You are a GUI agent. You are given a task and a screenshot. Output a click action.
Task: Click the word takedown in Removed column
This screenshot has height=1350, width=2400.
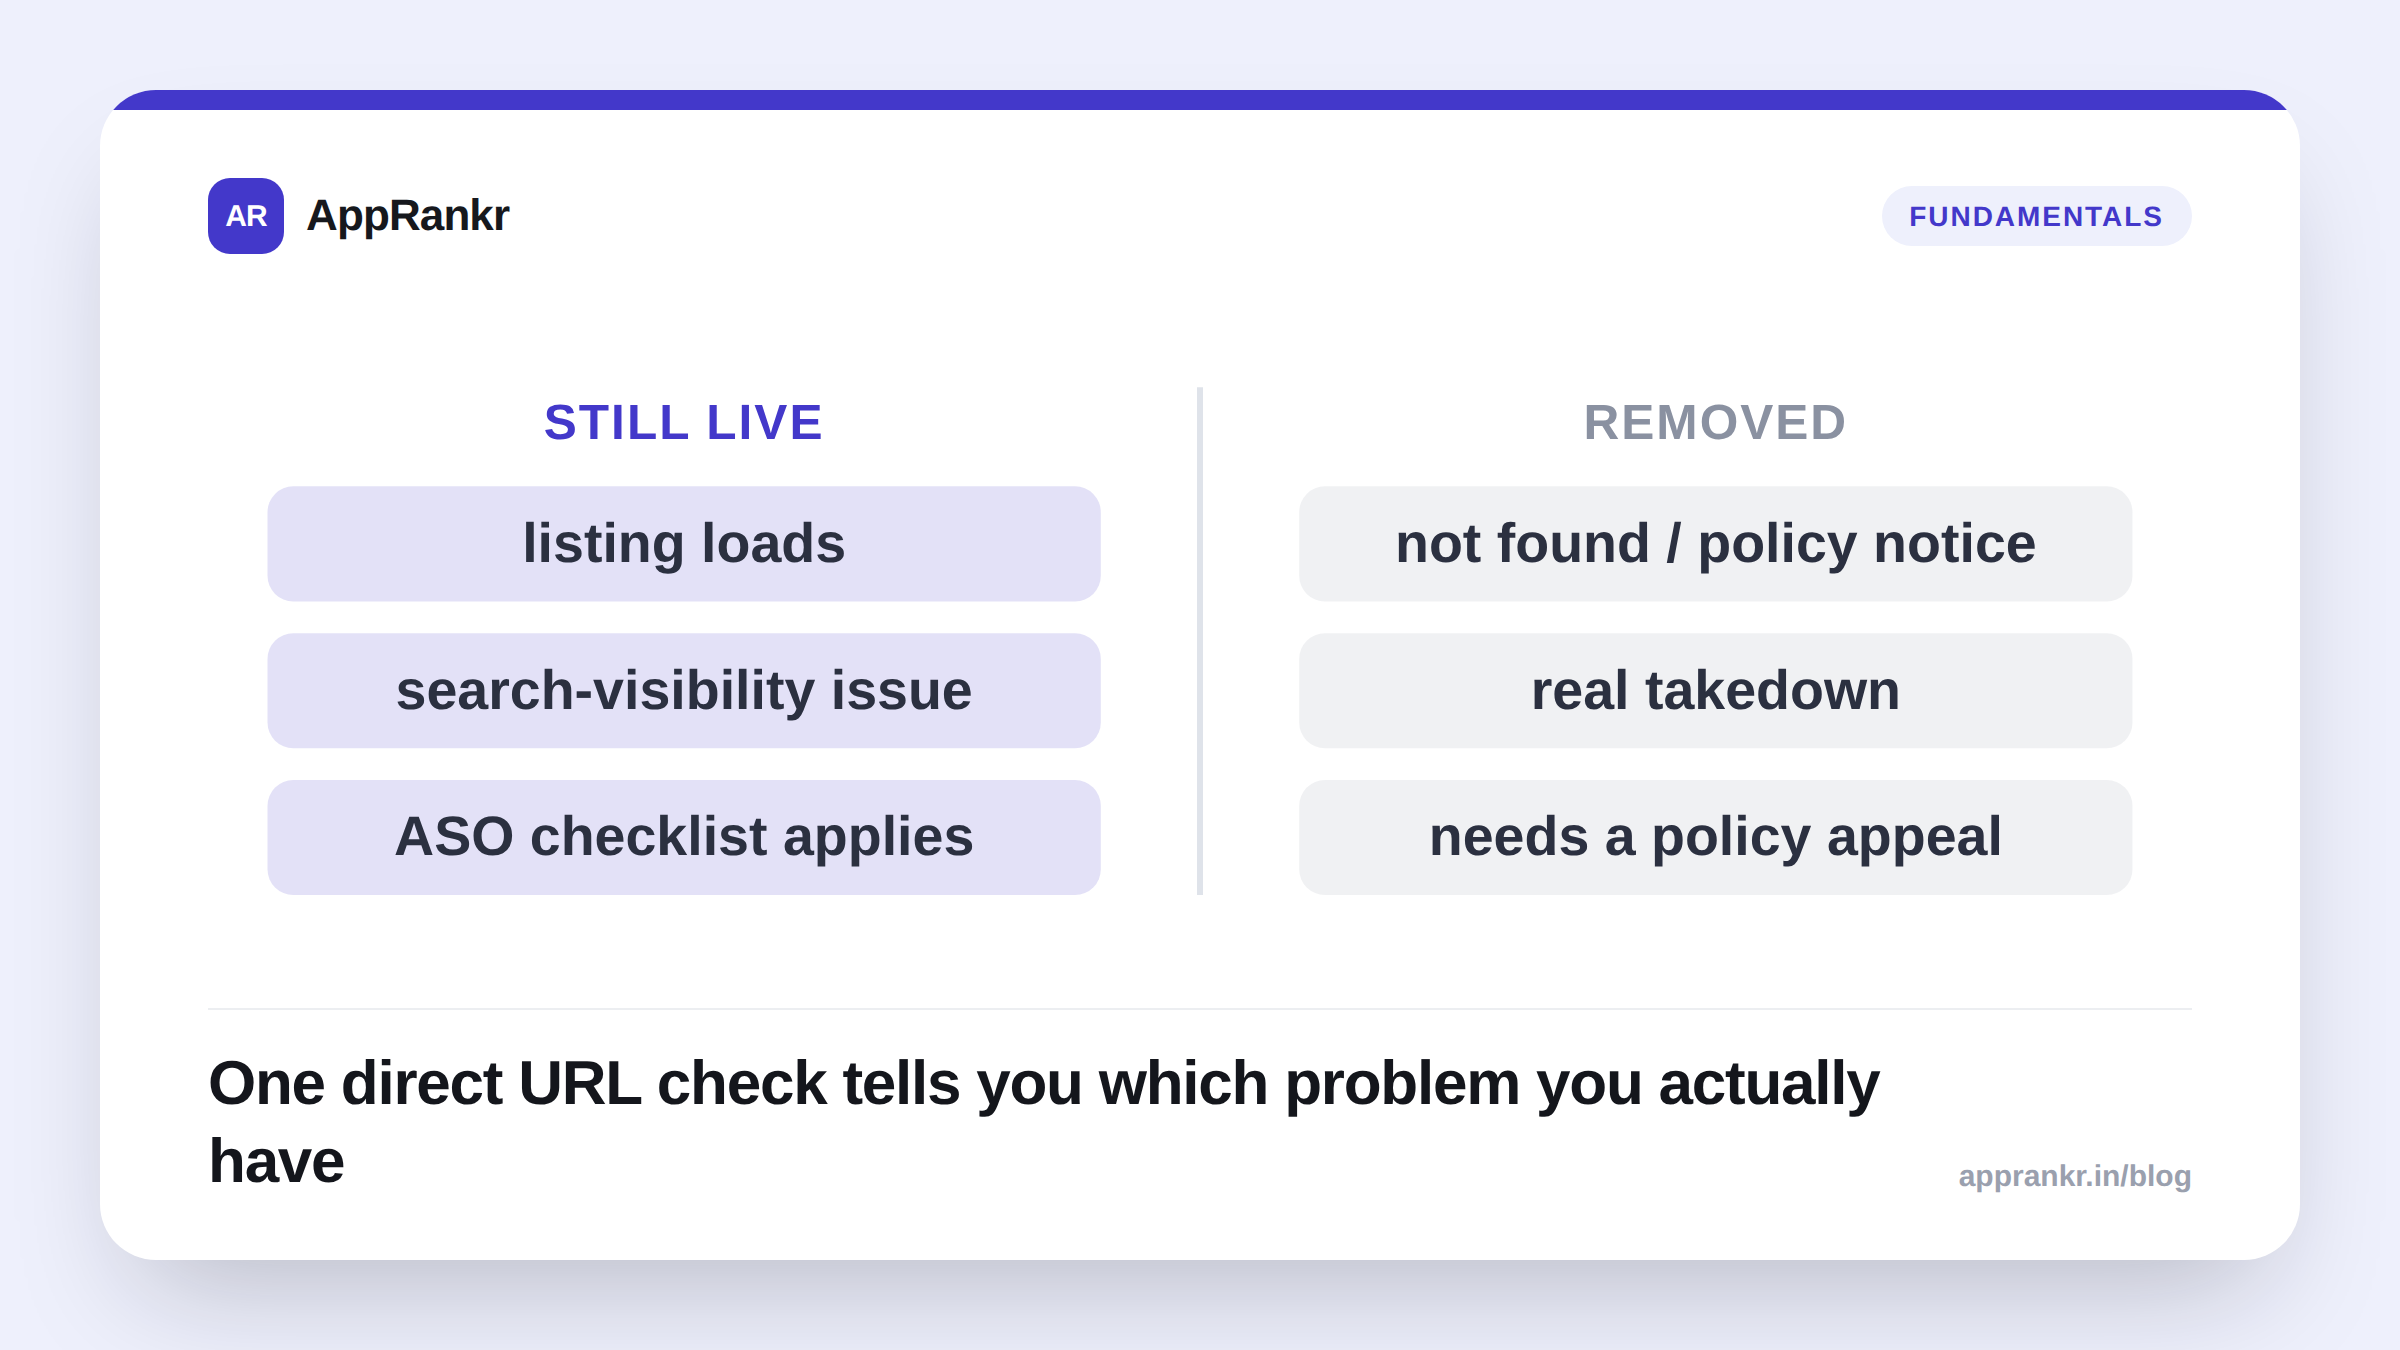tap(1773, 691)
